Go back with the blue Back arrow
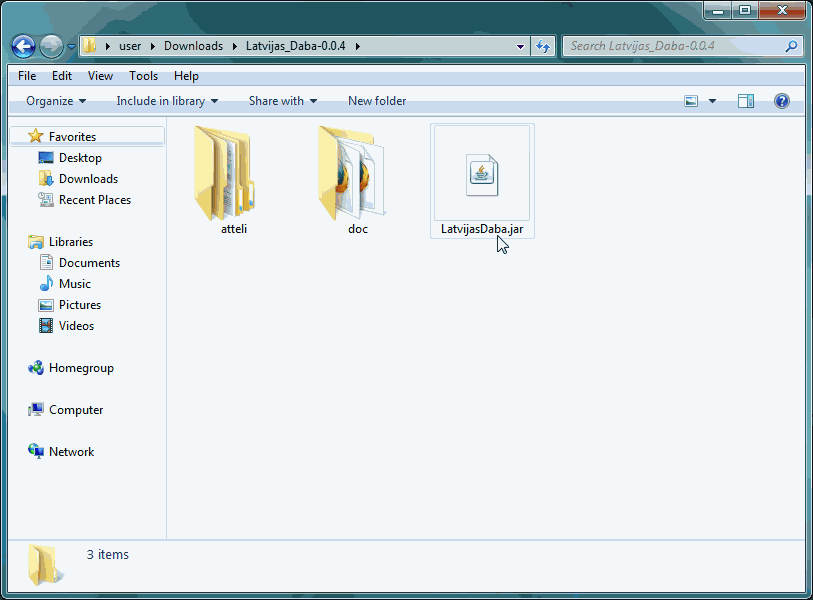813x600 pixels. pos(23,47)
